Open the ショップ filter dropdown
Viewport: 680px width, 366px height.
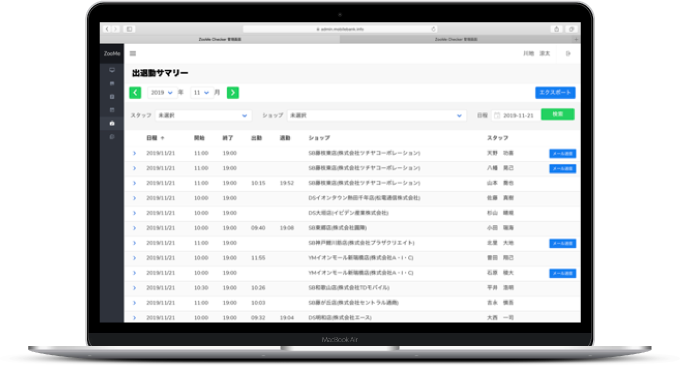(376, 115)
